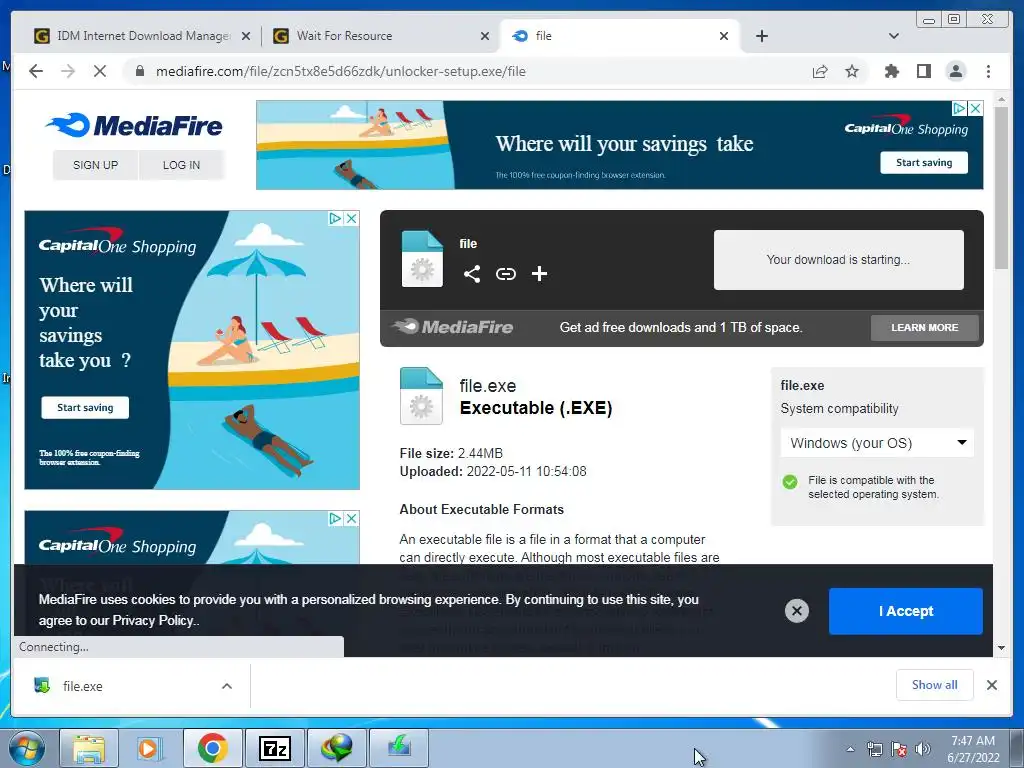Open the tab search chevron

point(894,36)
